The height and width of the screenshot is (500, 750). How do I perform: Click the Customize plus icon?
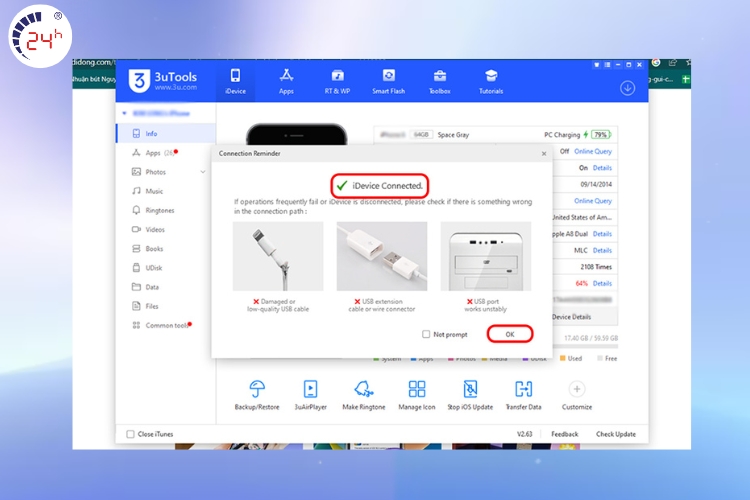576,390
